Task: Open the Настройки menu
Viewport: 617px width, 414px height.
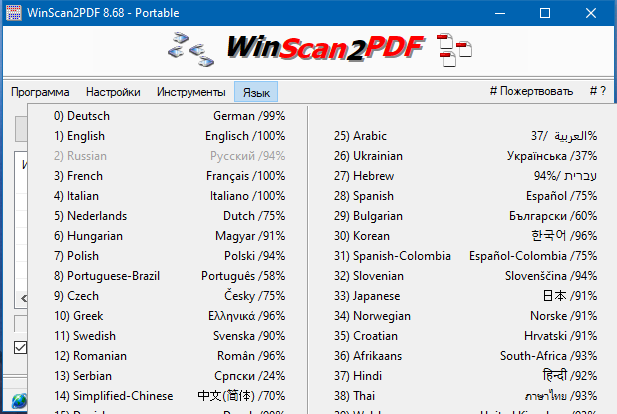Action: pyautogui.click(x=113, y=92)
